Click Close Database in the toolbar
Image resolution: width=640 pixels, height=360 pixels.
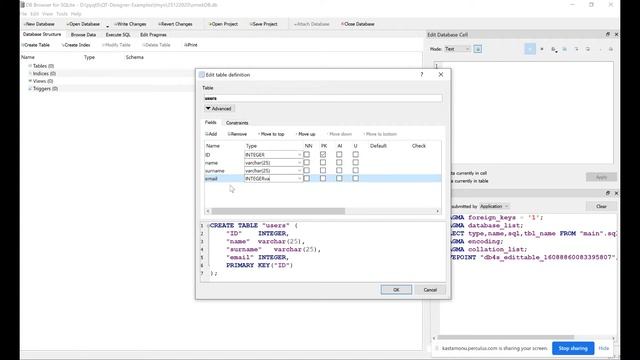click(358, 24)
